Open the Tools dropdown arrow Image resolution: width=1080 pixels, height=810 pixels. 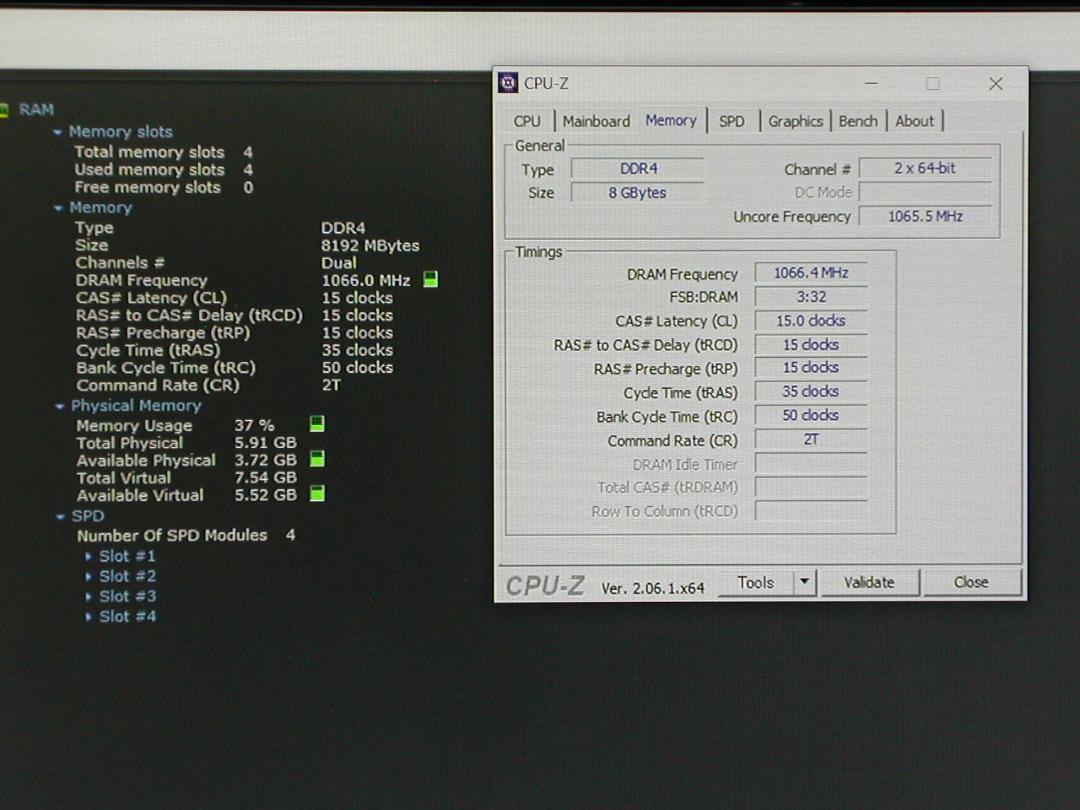pos(804,583)
